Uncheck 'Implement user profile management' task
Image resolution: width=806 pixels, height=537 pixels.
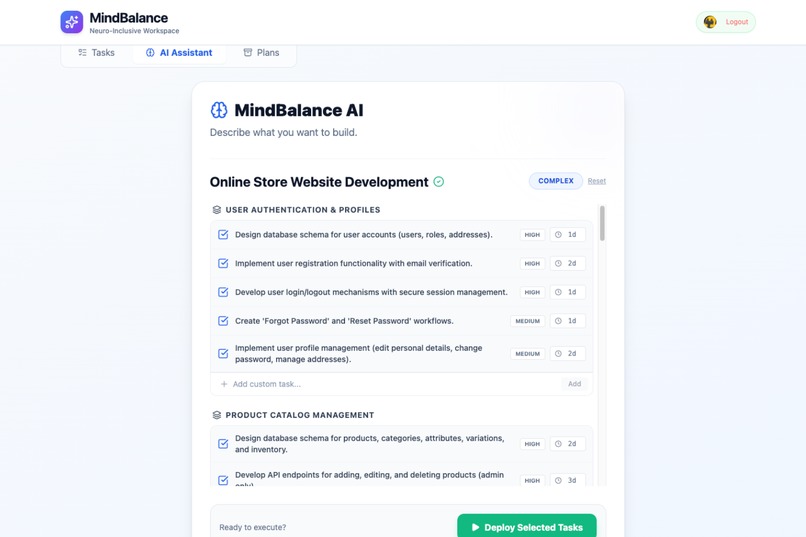tap(223, 354)
